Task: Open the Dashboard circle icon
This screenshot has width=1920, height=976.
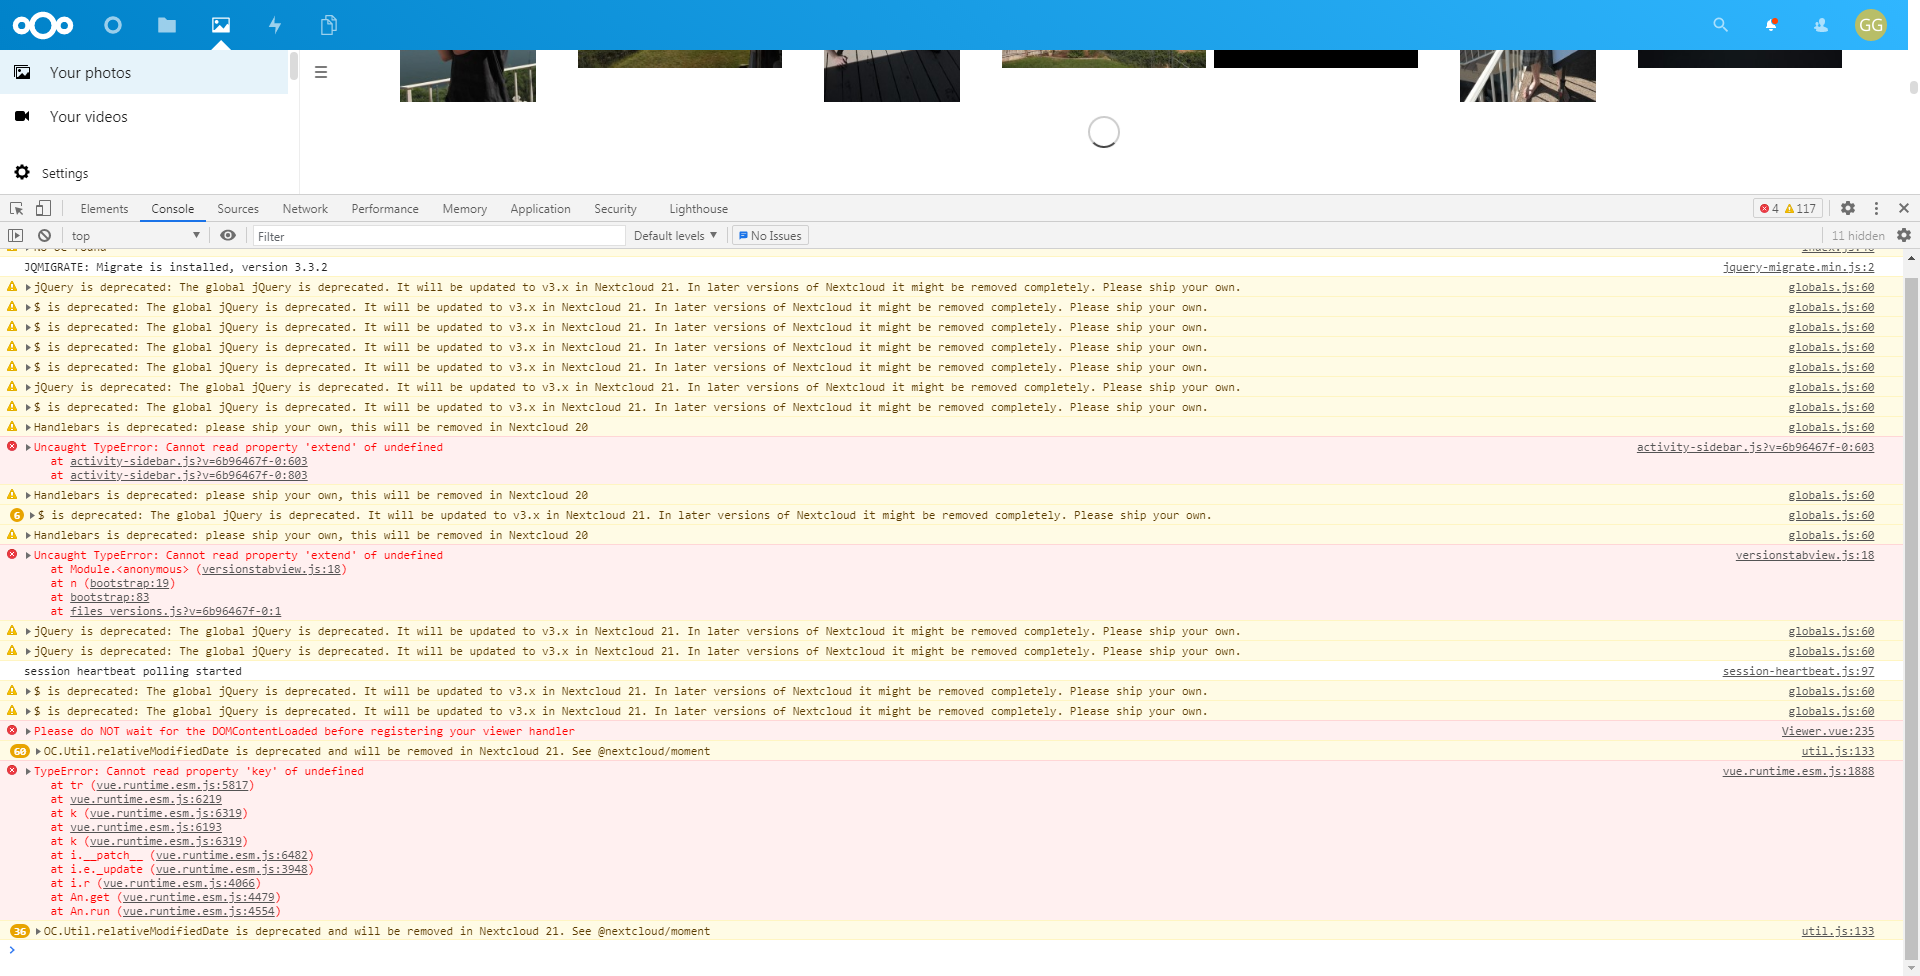Action: click(x=113, y=25)
